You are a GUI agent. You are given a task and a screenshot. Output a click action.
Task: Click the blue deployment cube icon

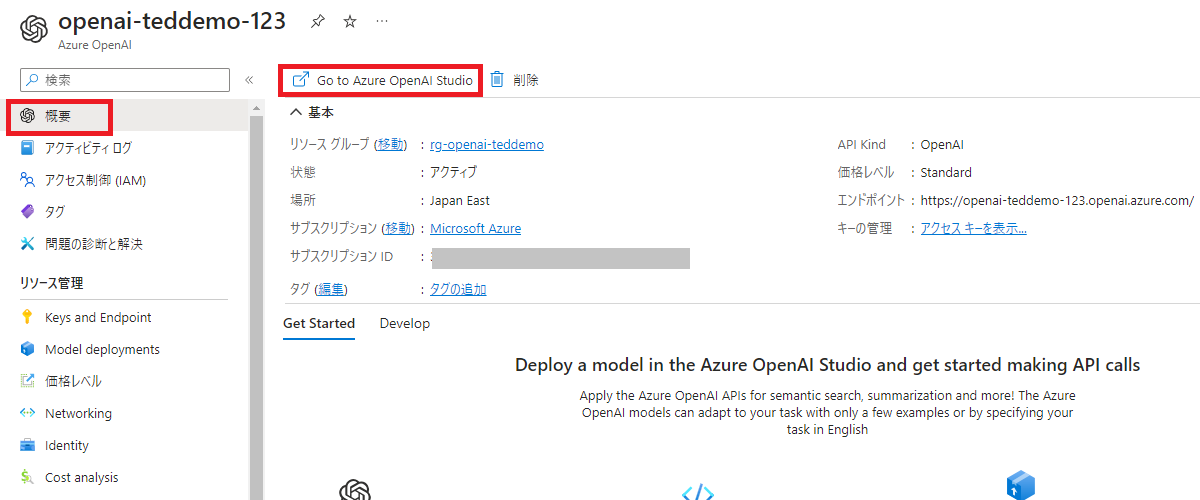(1021, 486)
